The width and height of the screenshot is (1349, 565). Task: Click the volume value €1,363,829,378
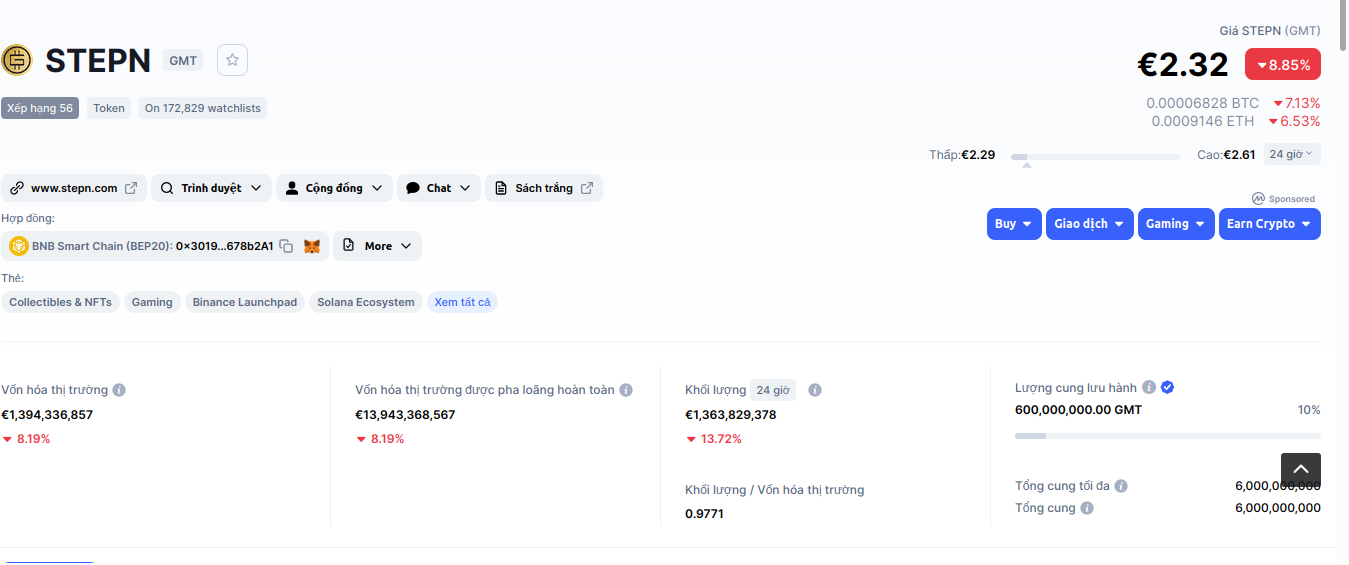[731, 415]
